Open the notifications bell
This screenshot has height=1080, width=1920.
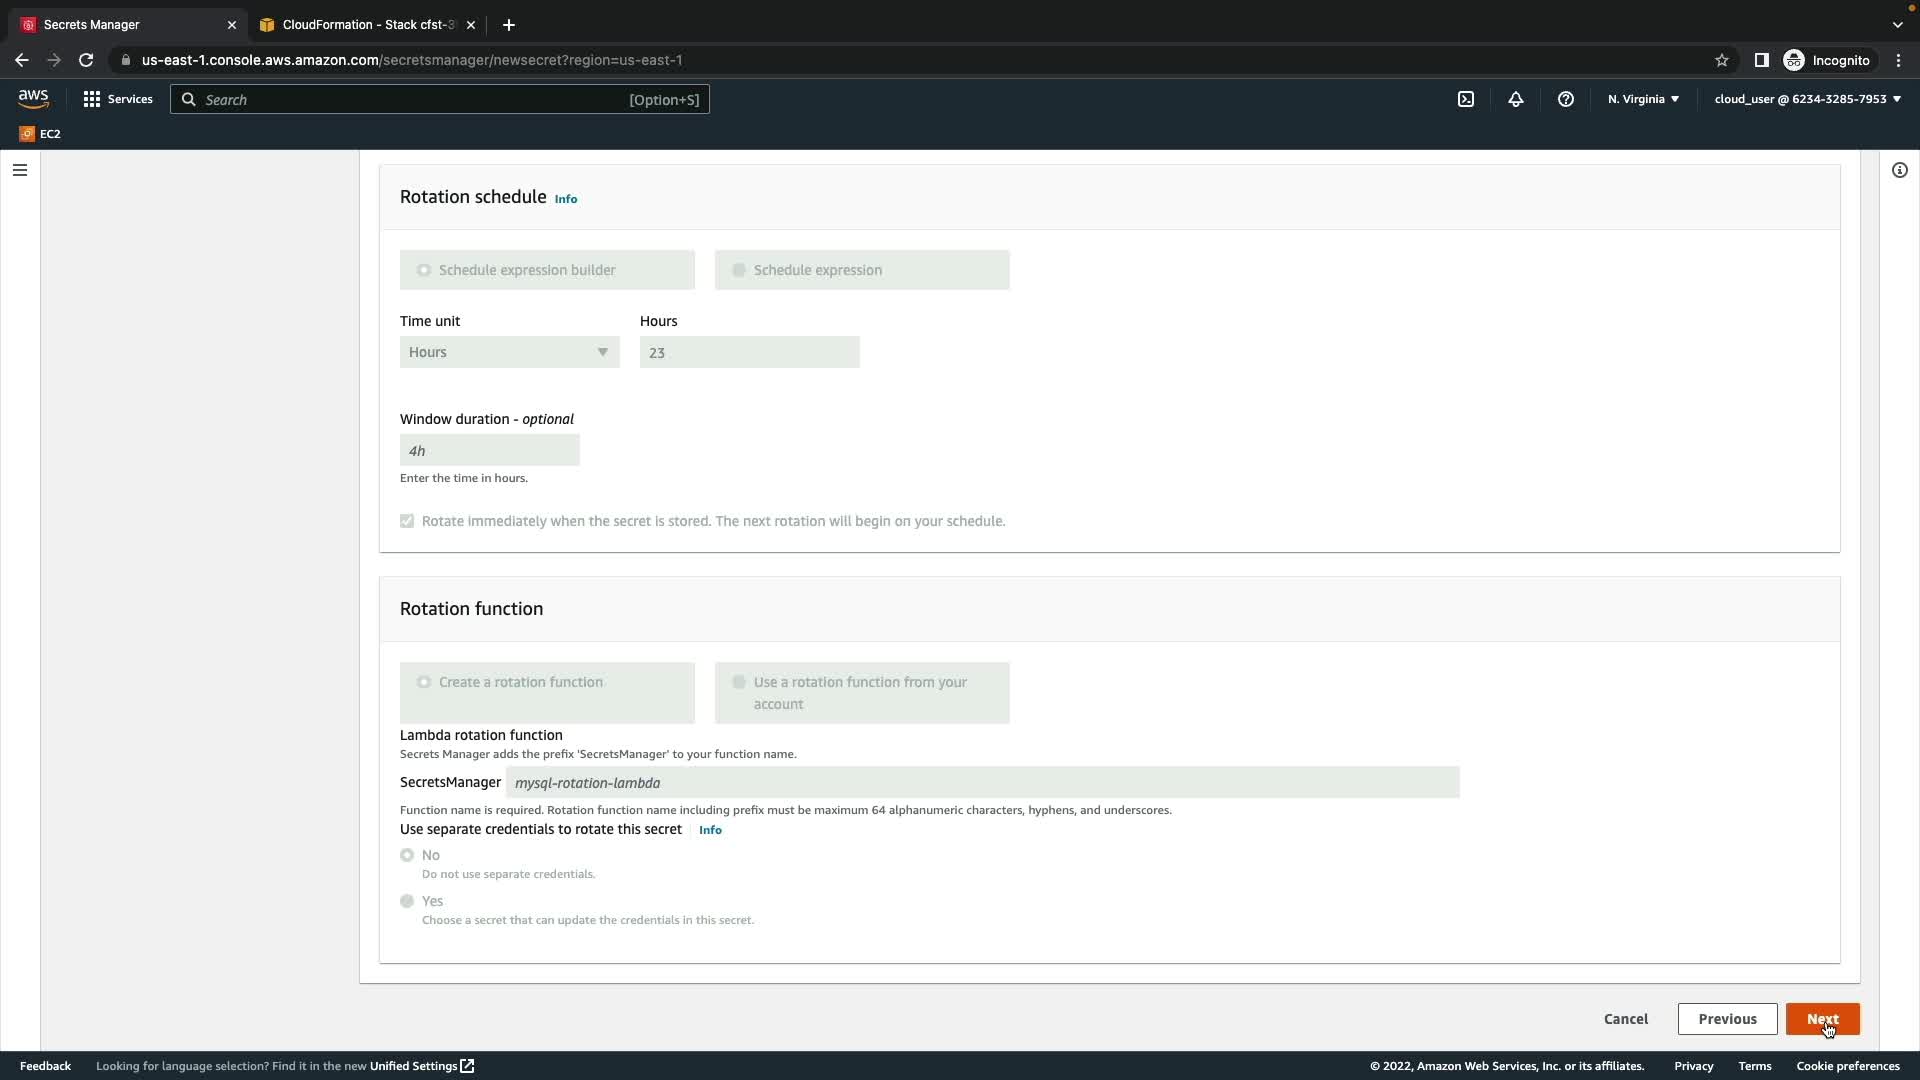1516,99
